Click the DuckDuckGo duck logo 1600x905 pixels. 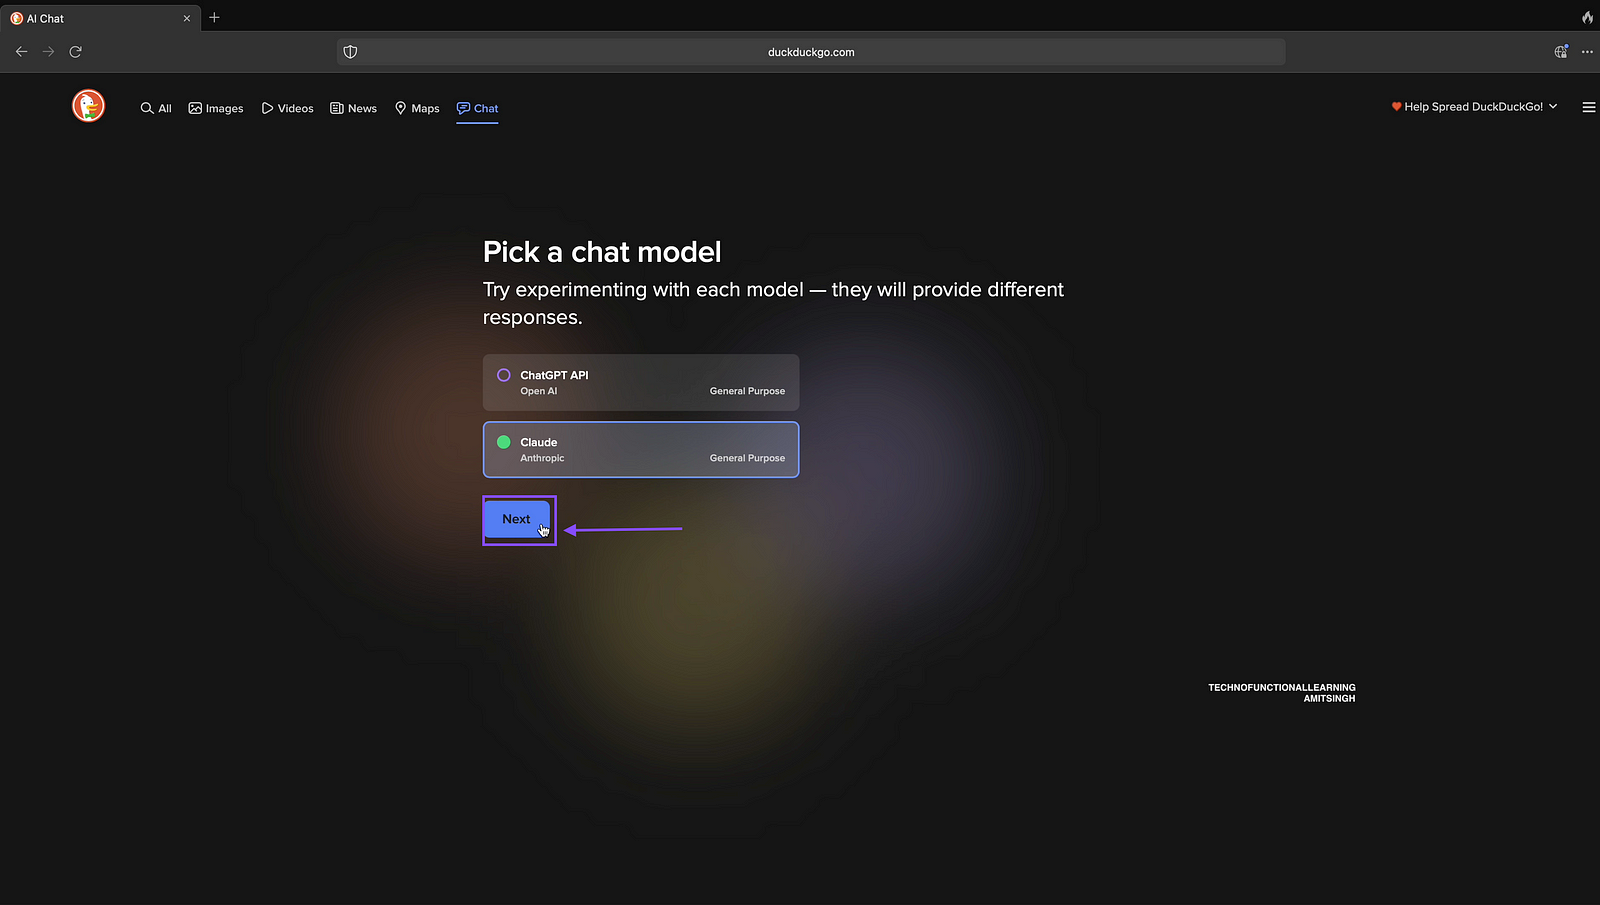pyautogui.click(x=88, y=105)
